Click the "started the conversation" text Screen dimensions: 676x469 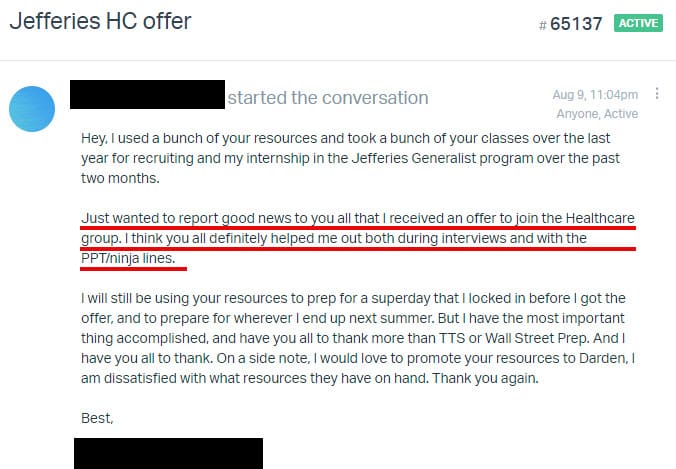(328, 98)
